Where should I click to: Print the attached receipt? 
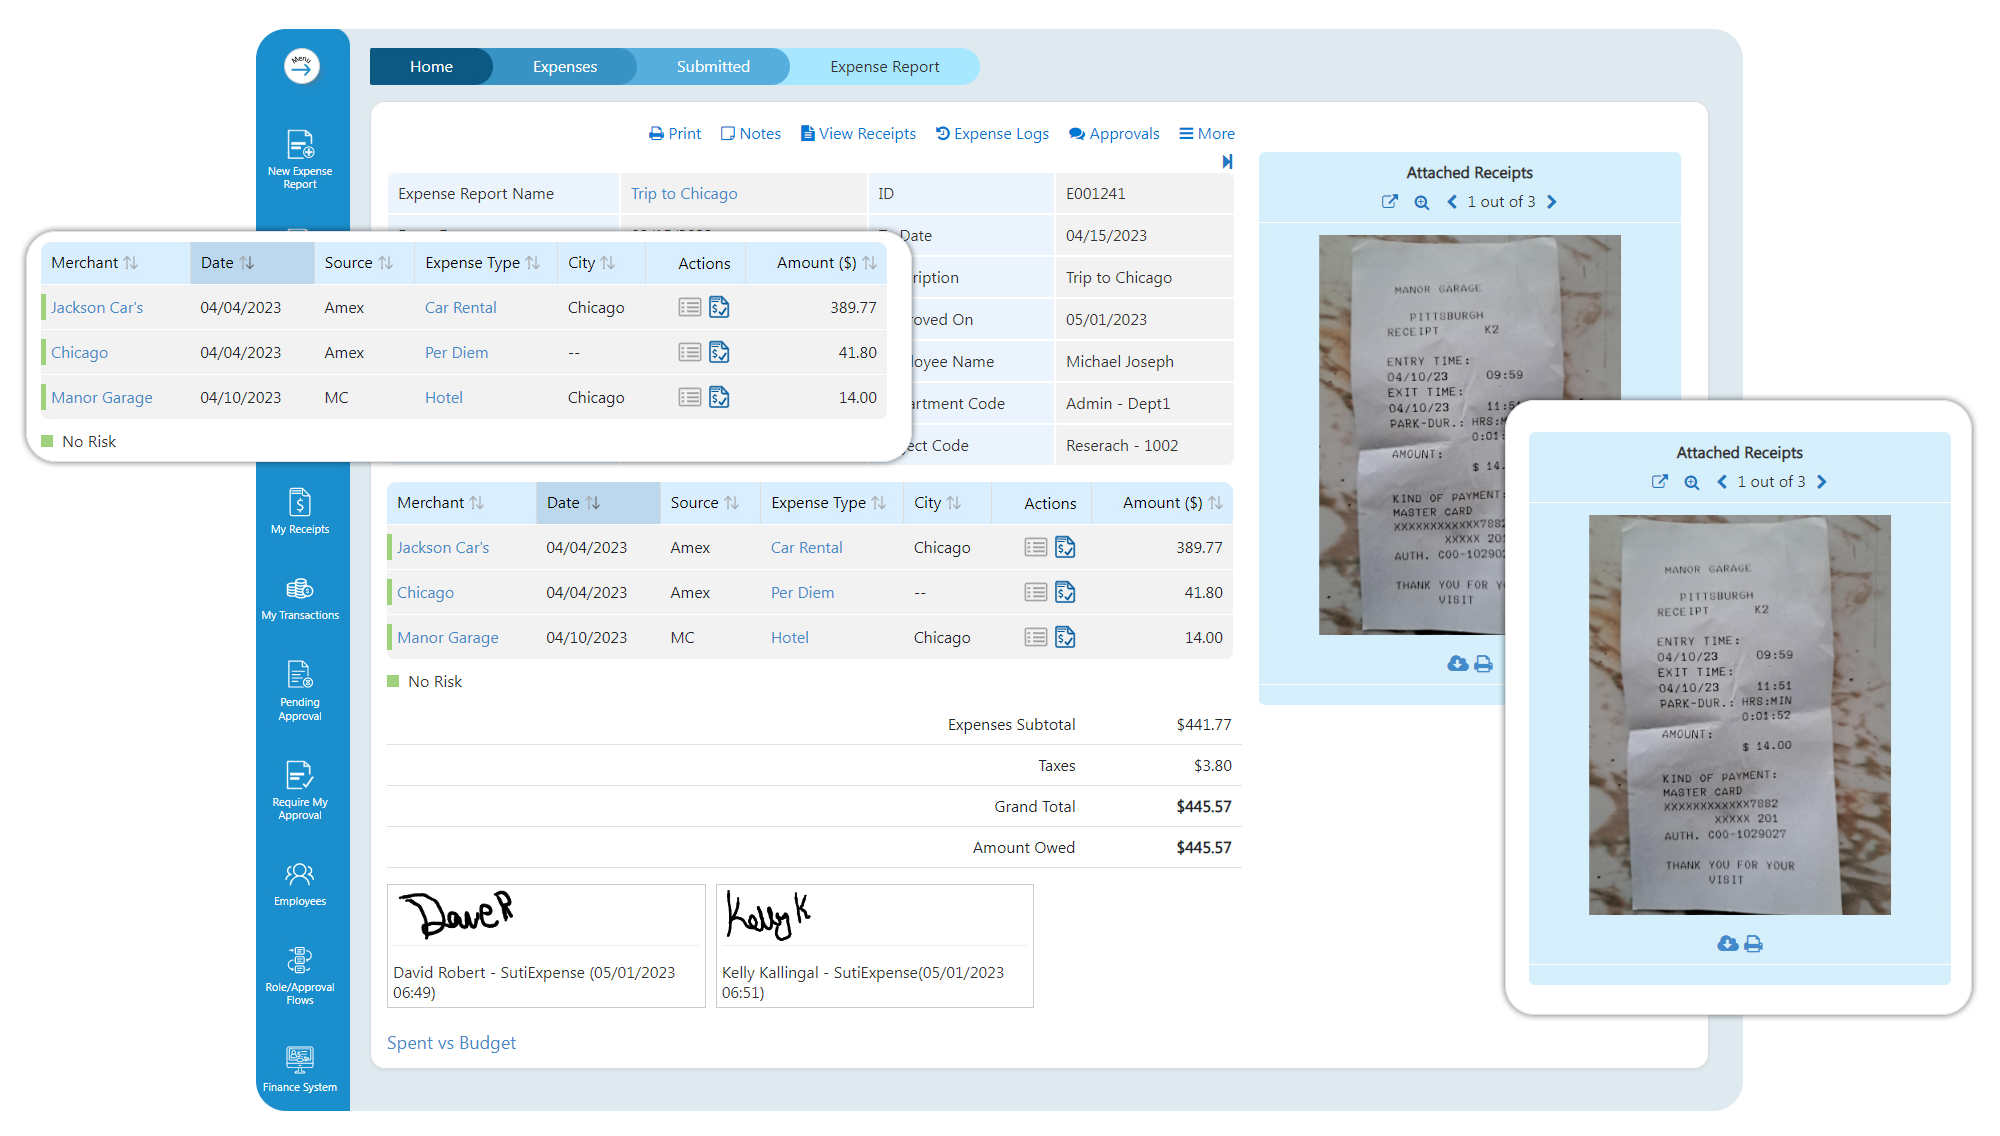click(x=1754, y=943)
